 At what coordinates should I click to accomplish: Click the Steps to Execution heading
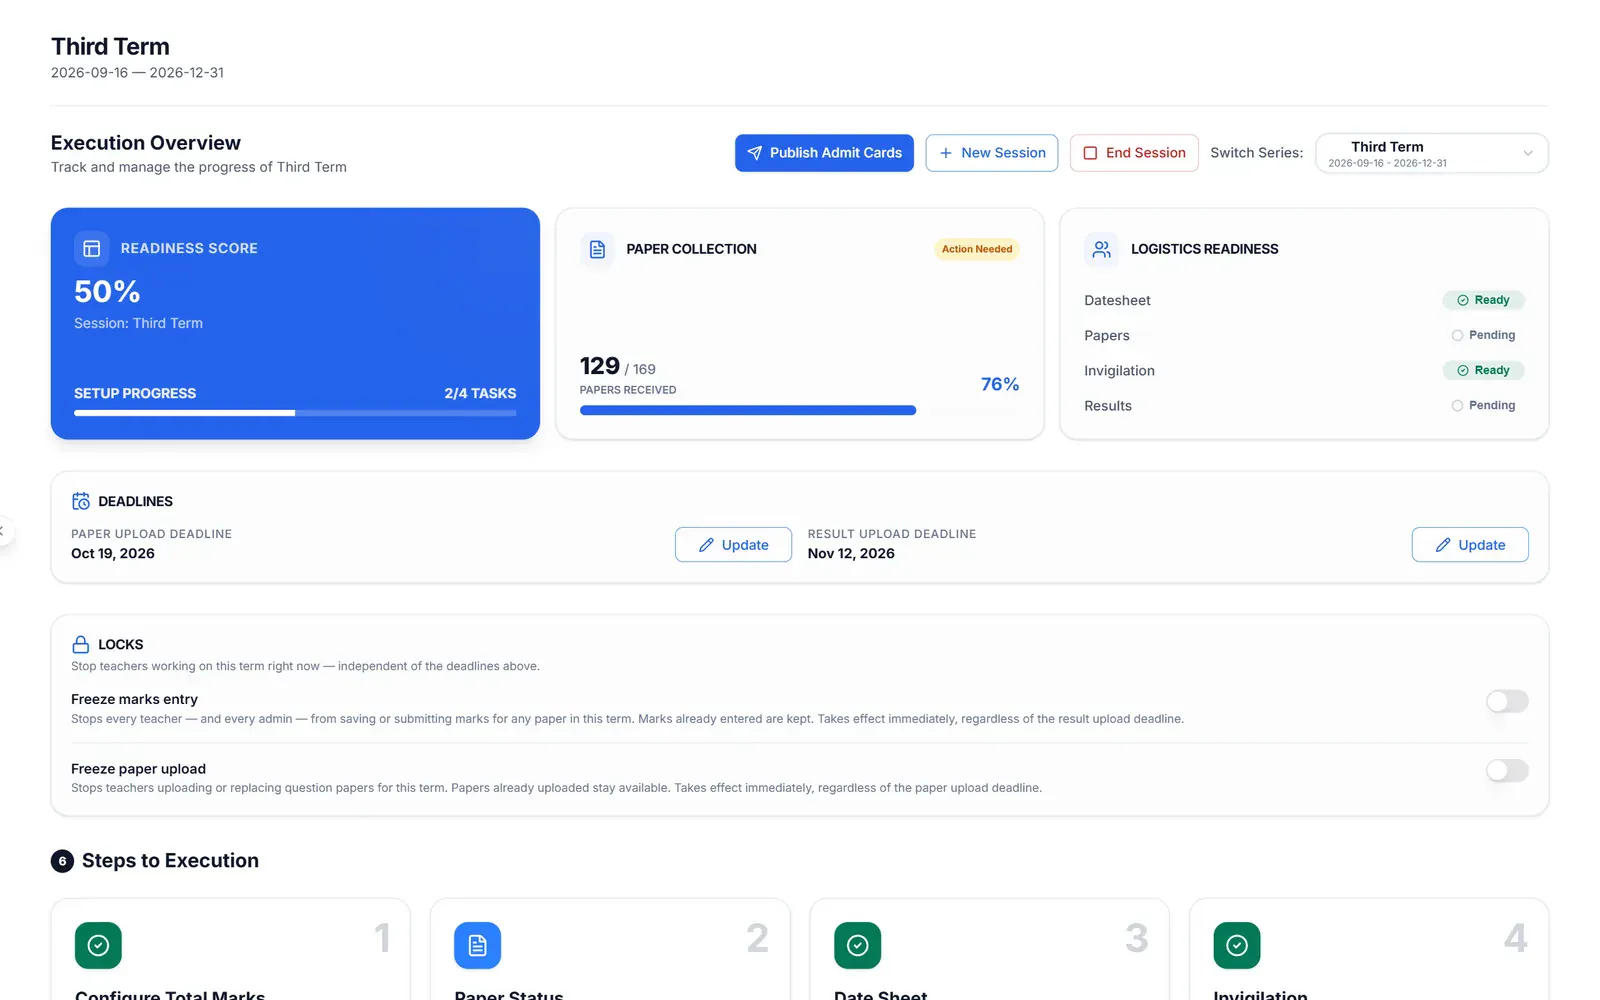pos(170,861)
